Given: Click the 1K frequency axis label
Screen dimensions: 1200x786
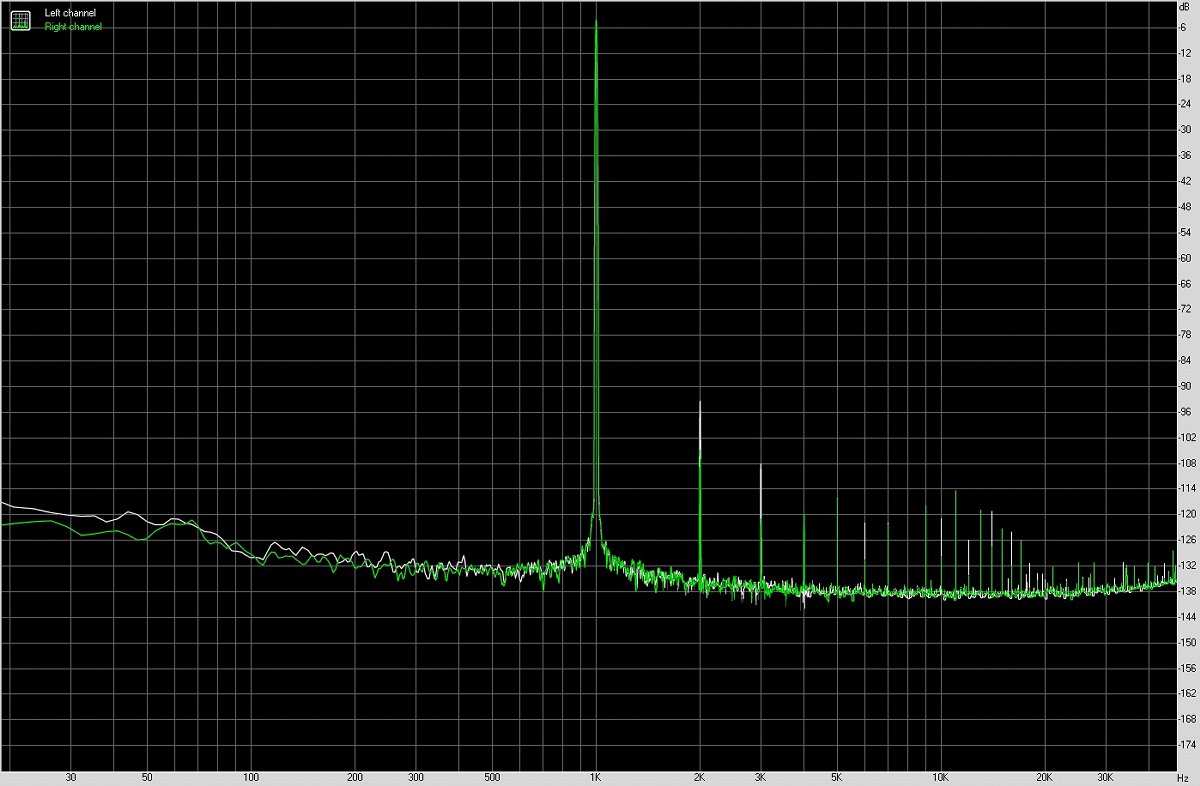Looking at the screenshot, I should coord(597,775).
